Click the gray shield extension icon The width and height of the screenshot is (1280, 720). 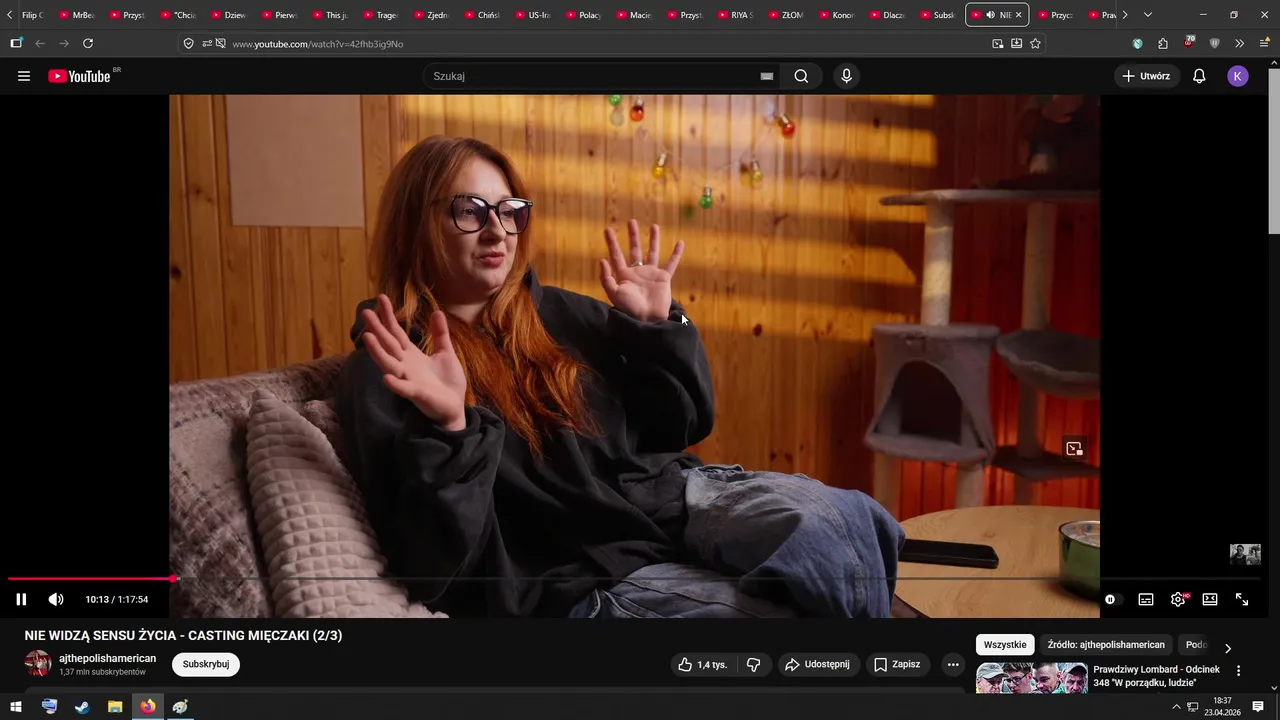click(x=1215, y=43)
